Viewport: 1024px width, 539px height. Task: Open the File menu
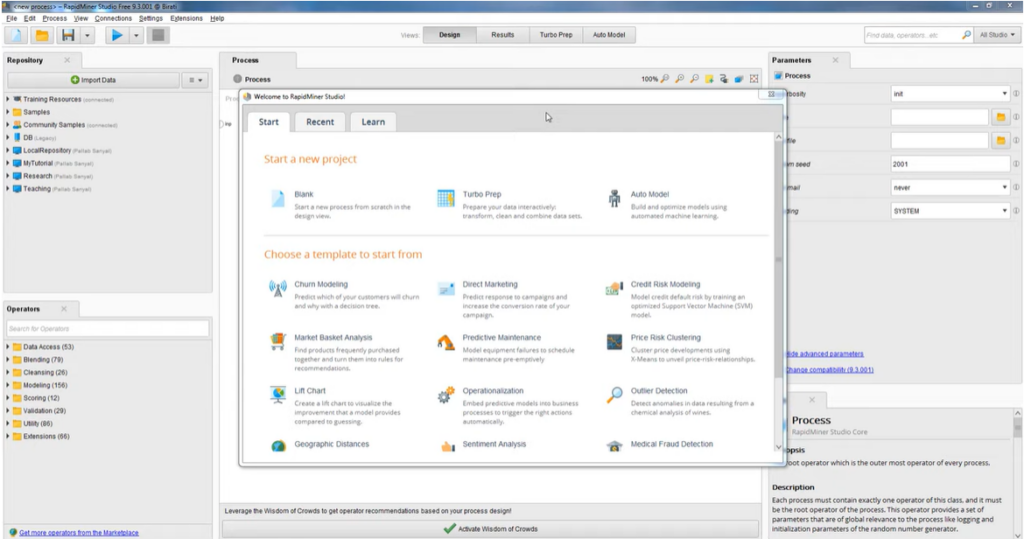[12, 18]
